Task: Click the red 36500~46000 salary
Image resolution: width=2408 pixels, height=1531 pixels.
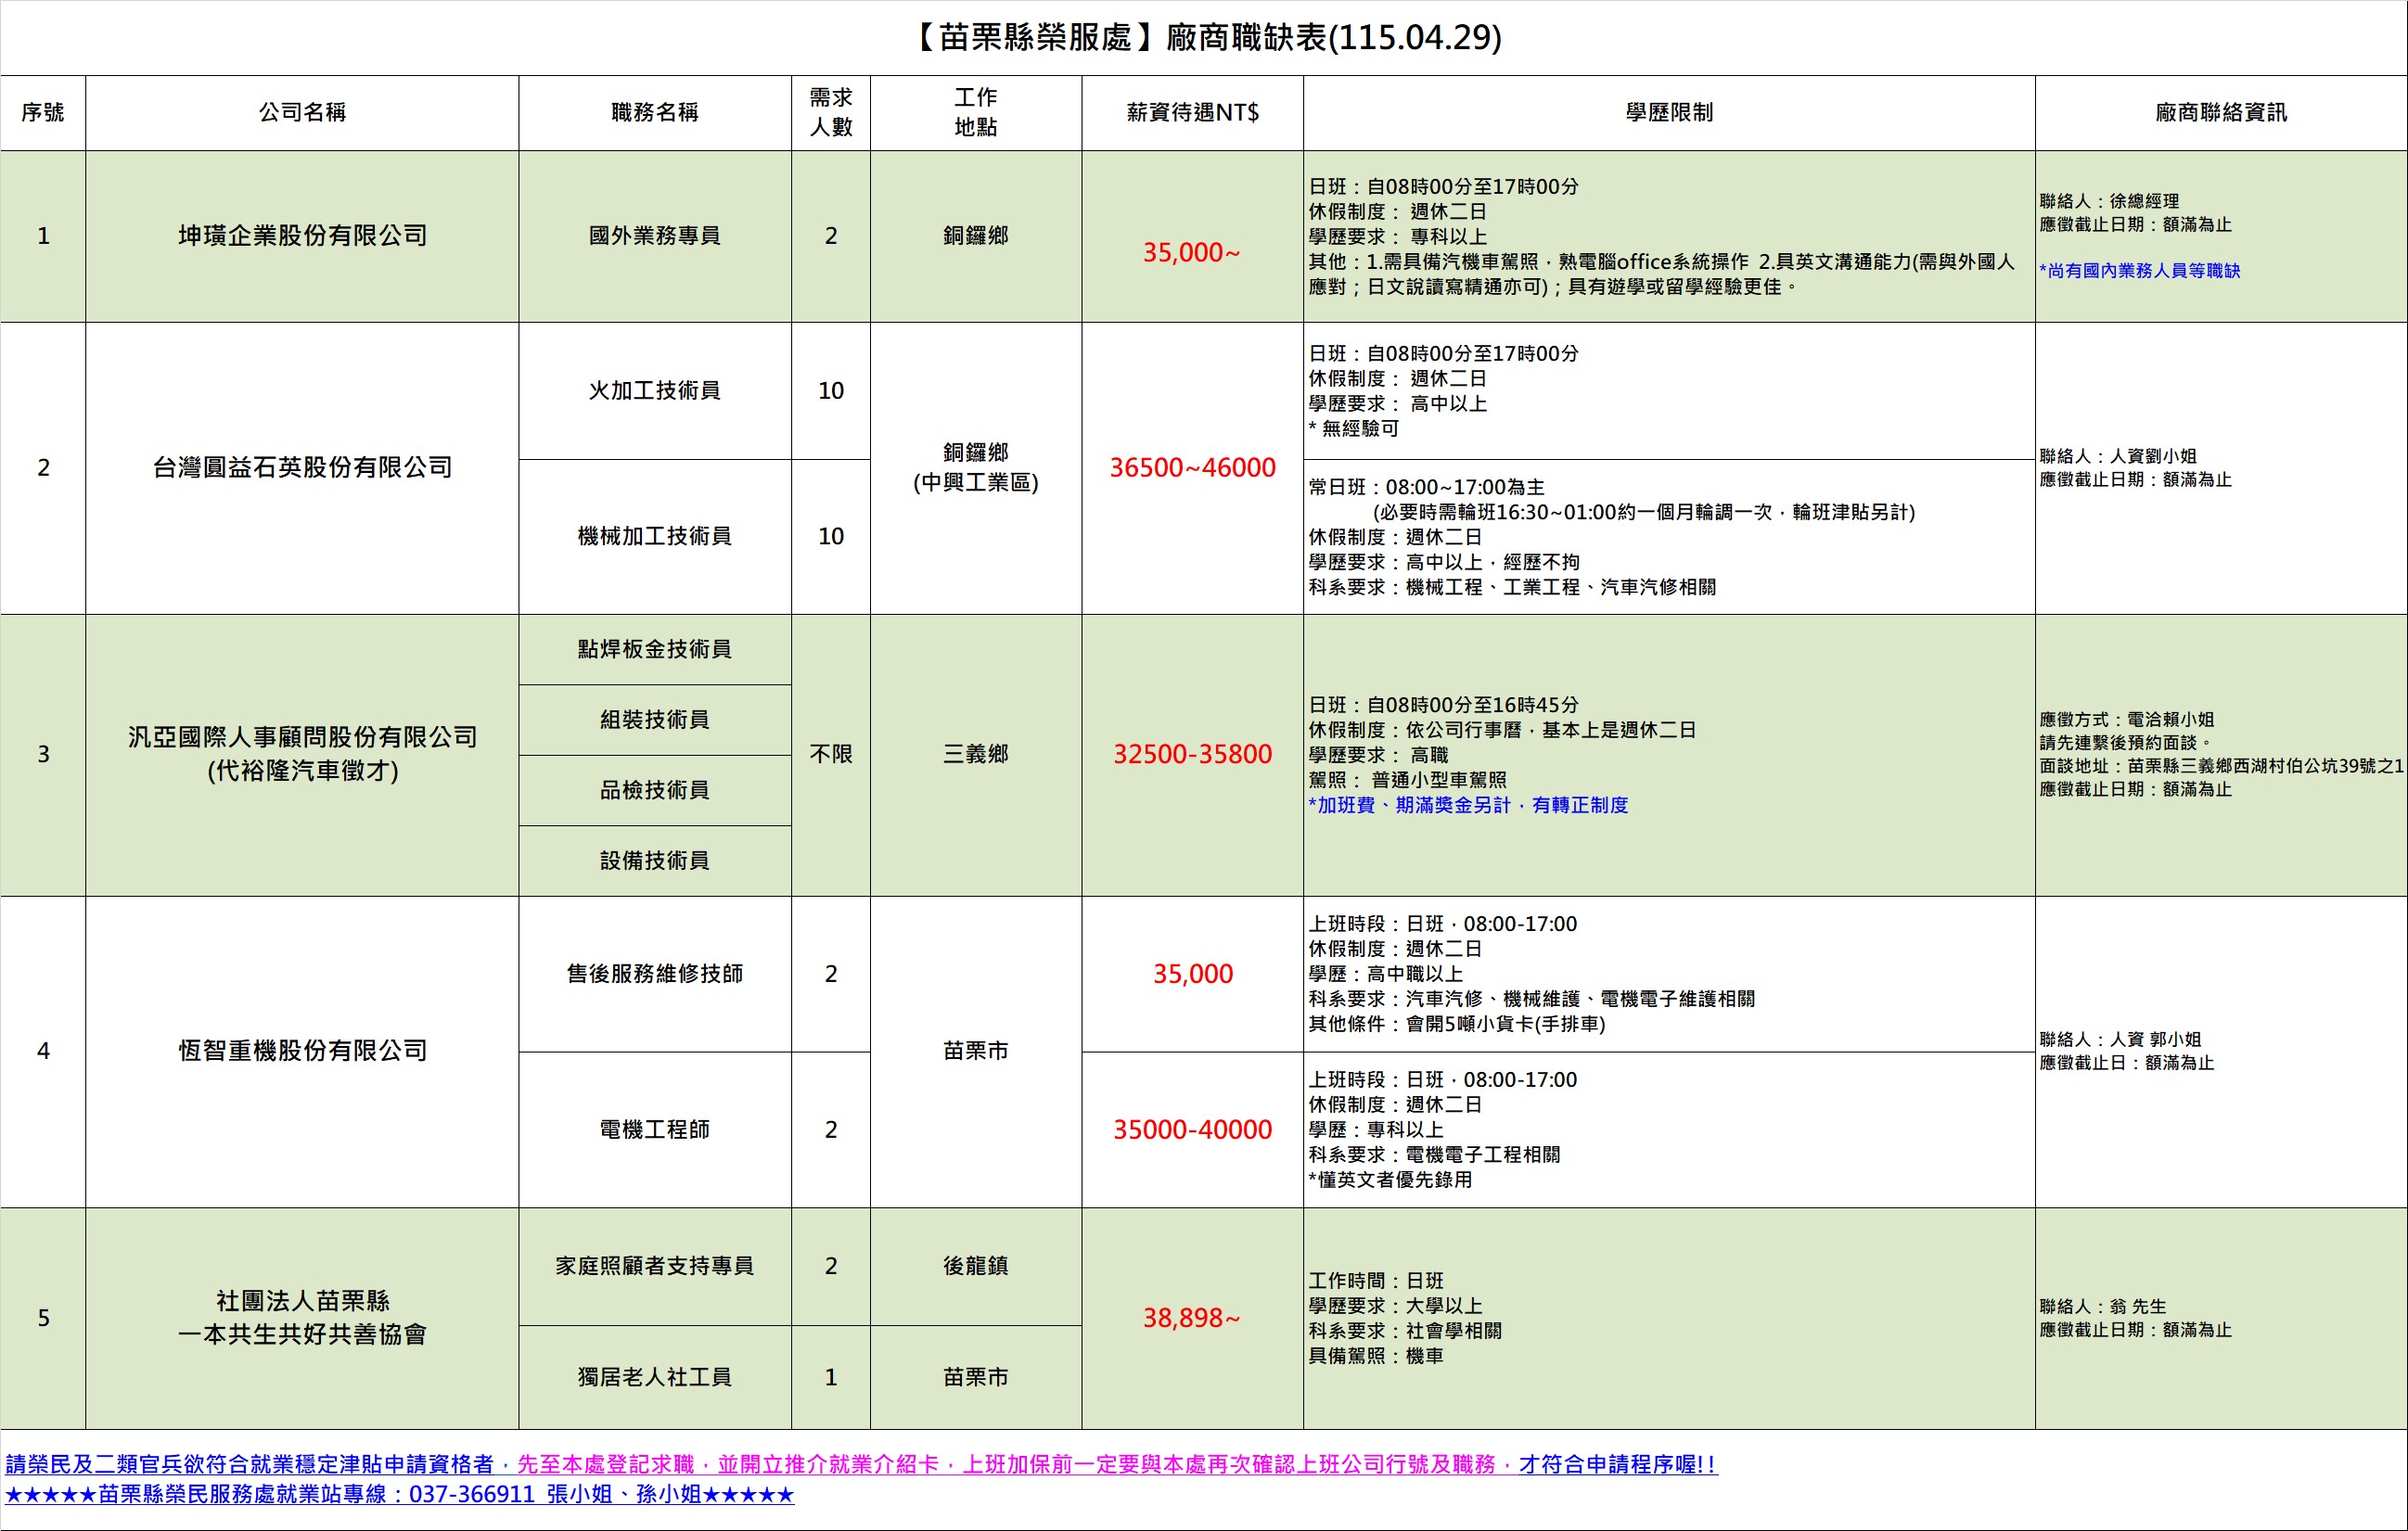Action: [1192, 467]
